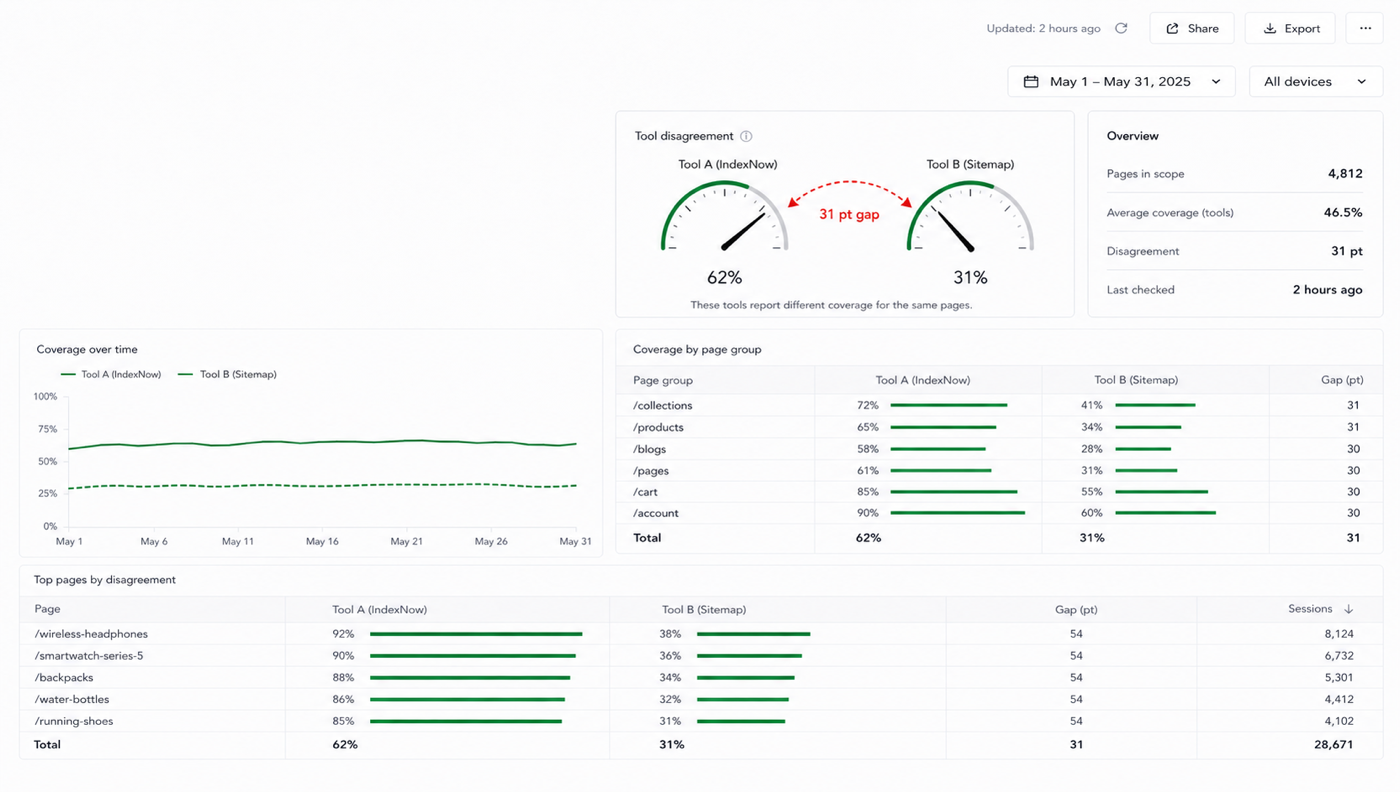Click the Tool A IndexNow gauge
Screen dimensions: 1400x792
click(x=724, y=216)
